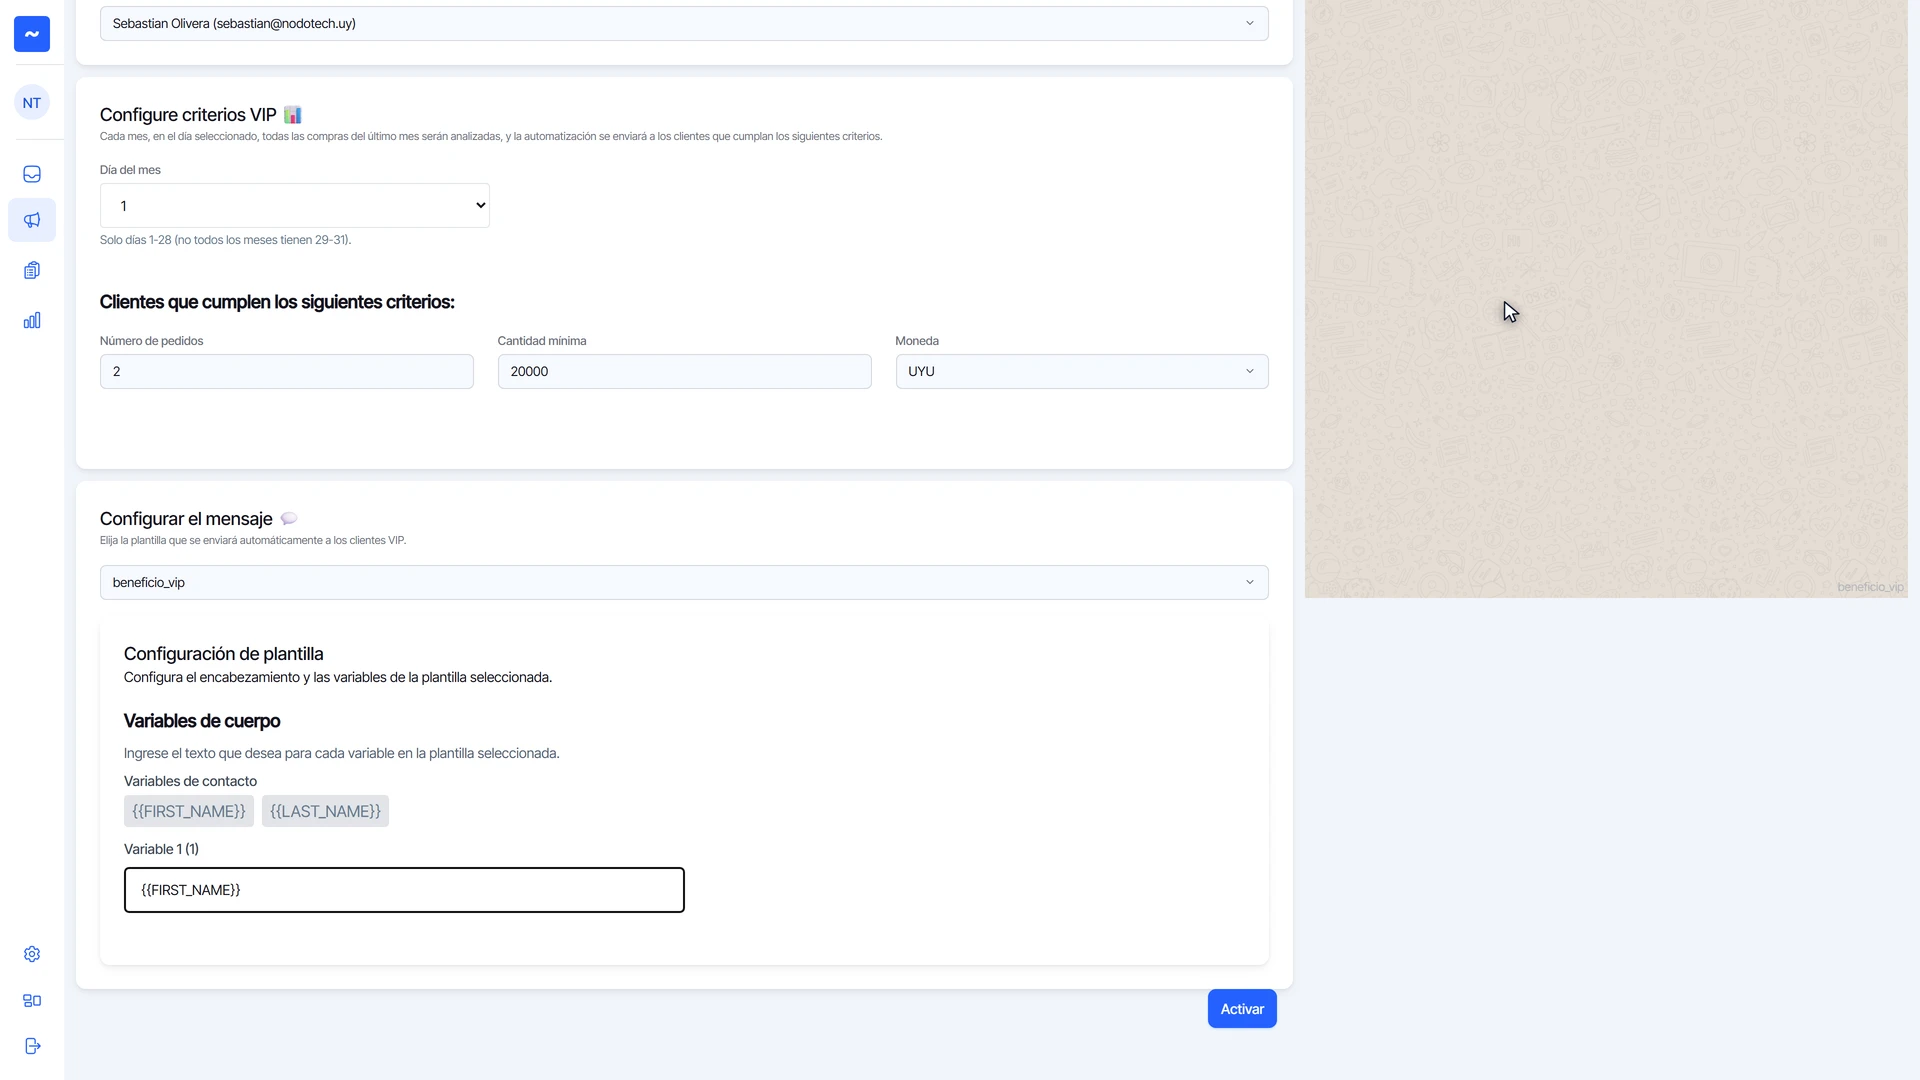Viewport: 1920px width, 1080px height.
Task: Click the Clientes que cumplen criterios heading
Action: tap(277, 302)
